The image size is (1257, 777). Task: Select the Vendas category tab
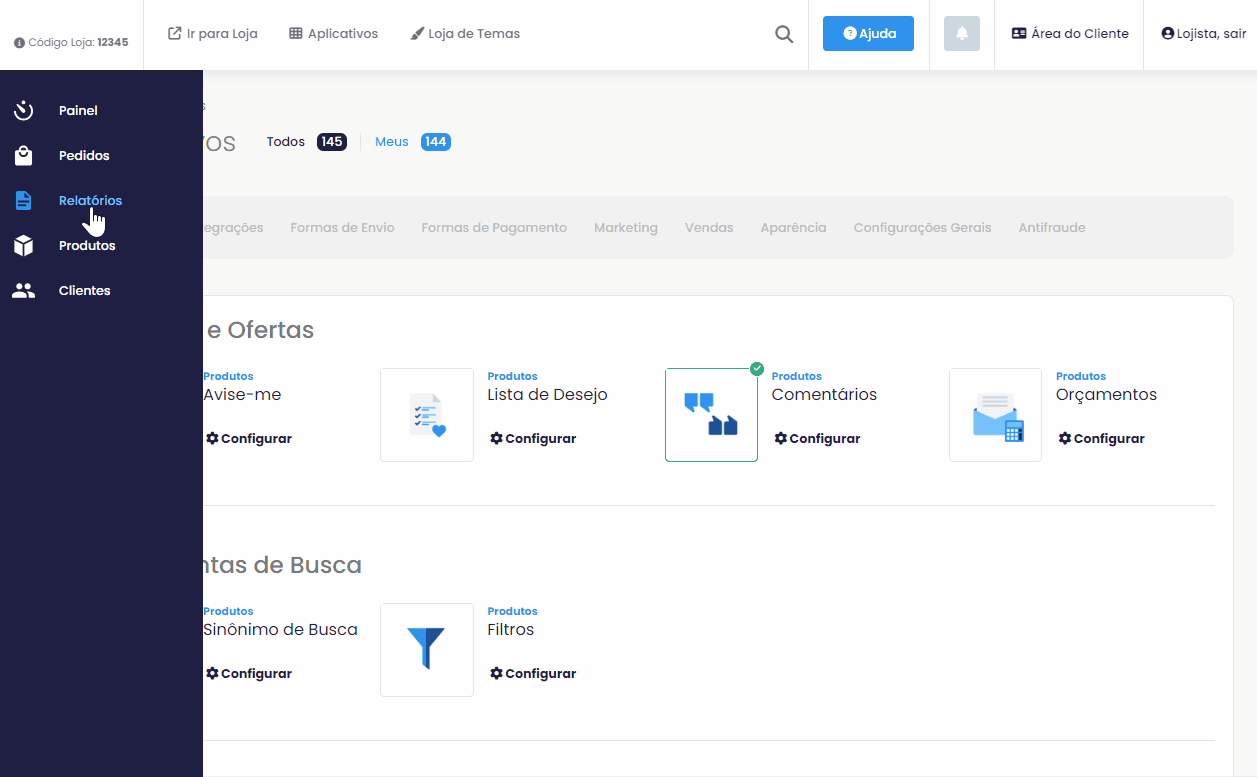pos(709,228)
